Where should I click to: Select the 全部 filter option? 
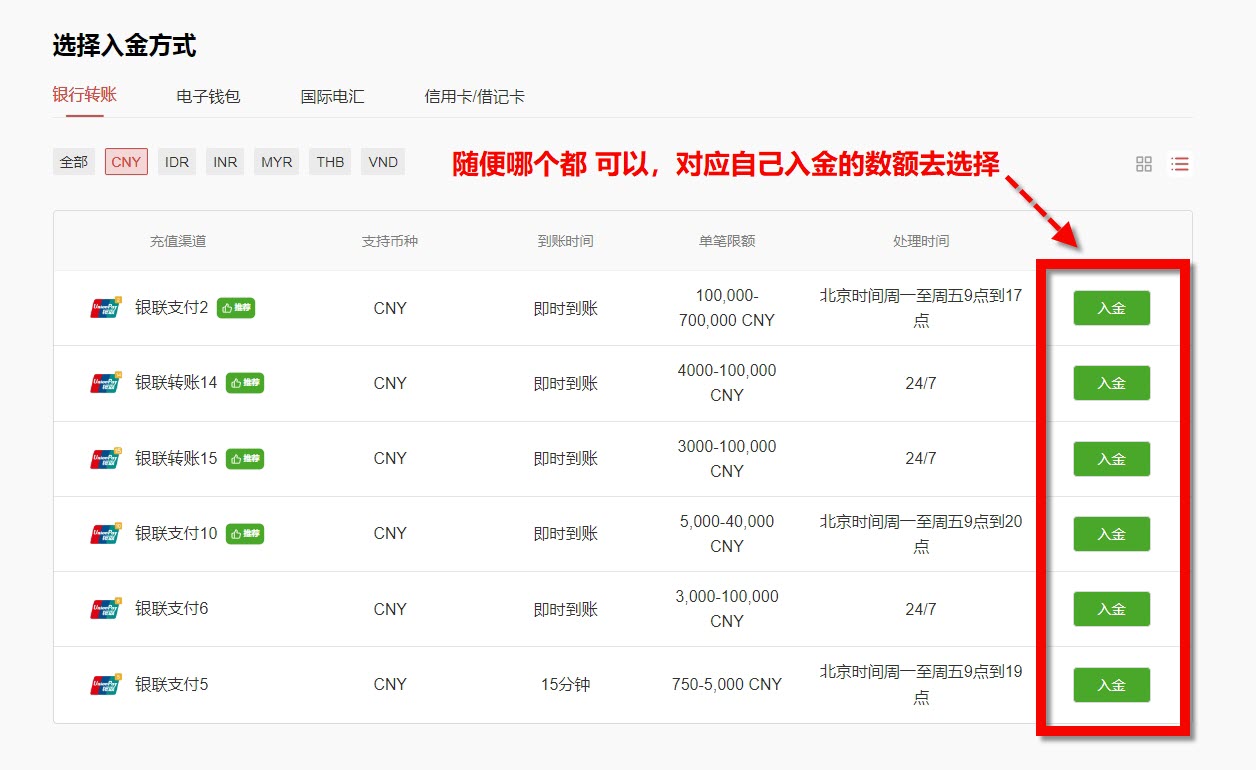pos(72,161)
